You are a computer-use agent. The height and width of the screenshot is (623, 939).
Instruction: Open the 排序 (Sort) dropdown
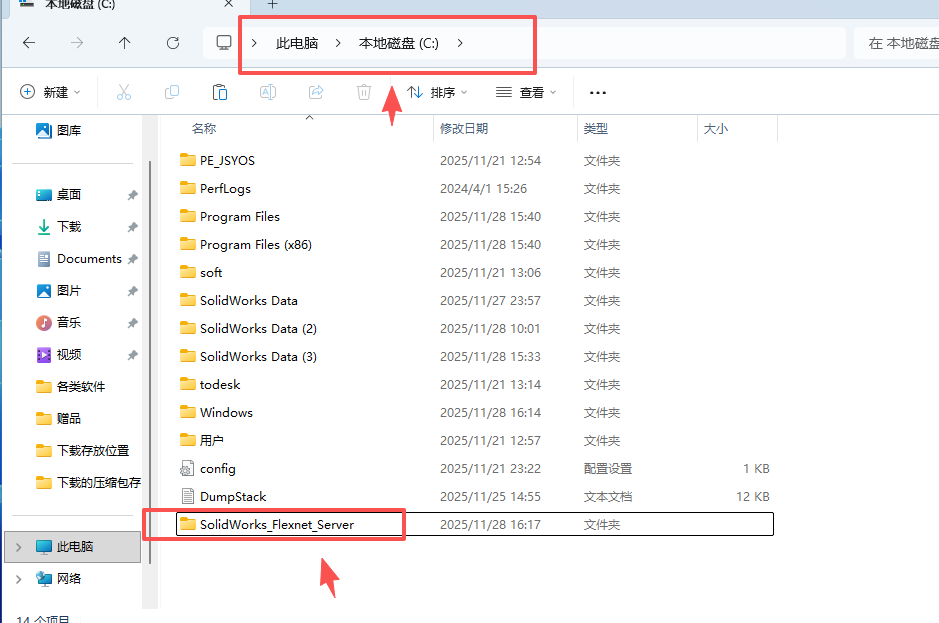click(437, 92)
